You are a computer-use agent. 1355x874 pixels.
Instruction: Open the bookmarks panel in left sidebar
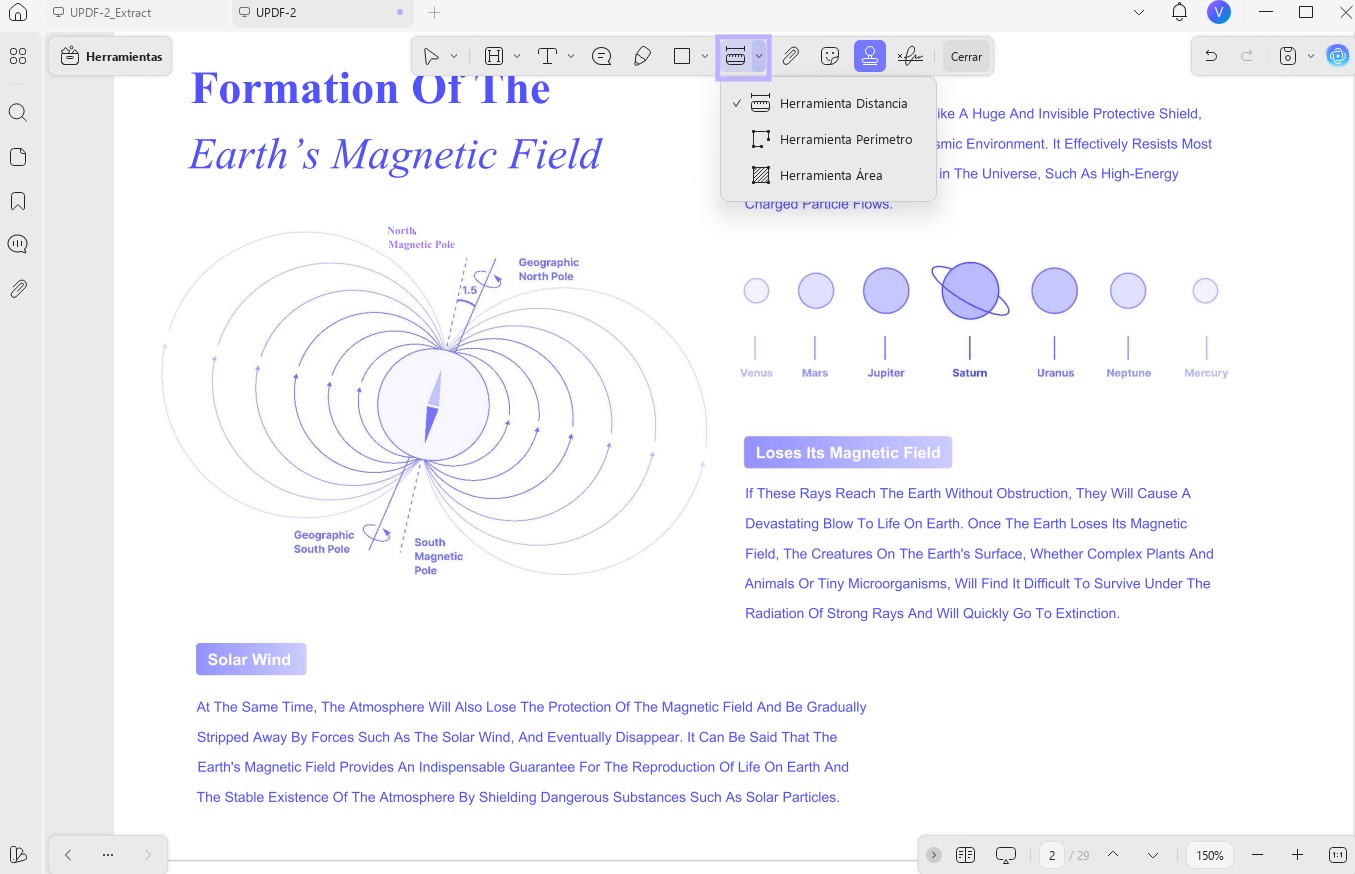[18, 201]
